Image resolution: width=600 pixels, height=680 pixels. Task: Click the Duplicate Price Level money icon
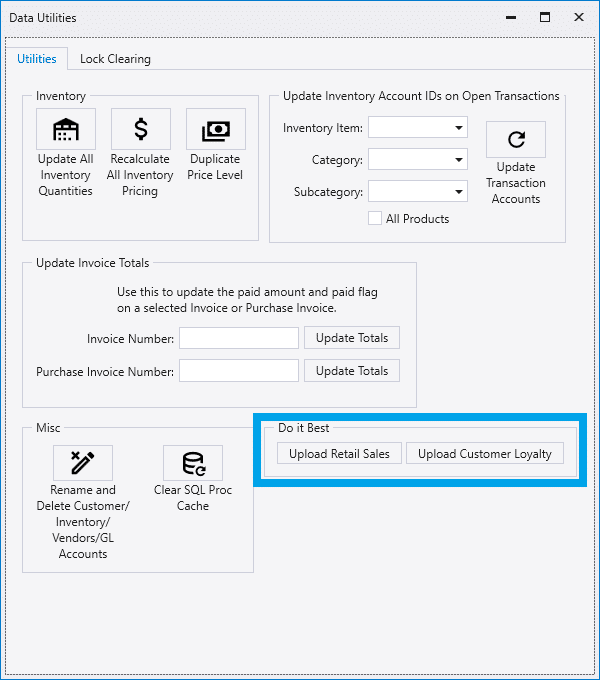click(x=216, y=129)
